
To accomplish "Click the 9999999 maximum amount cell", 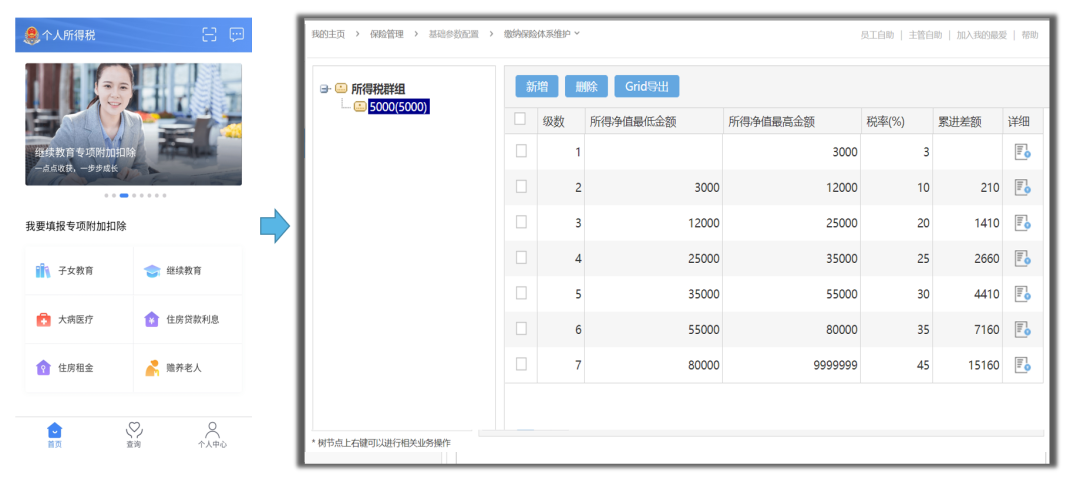I will click(792, 365).
